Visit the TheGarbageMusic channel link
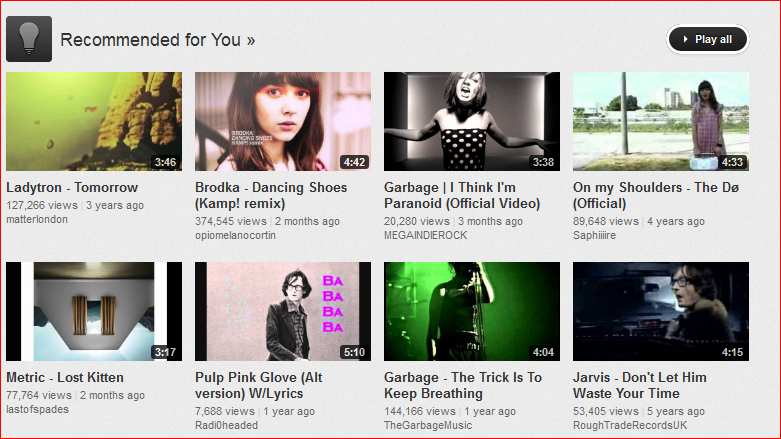This screenshot has width=781, height=439. click(428, 425)
